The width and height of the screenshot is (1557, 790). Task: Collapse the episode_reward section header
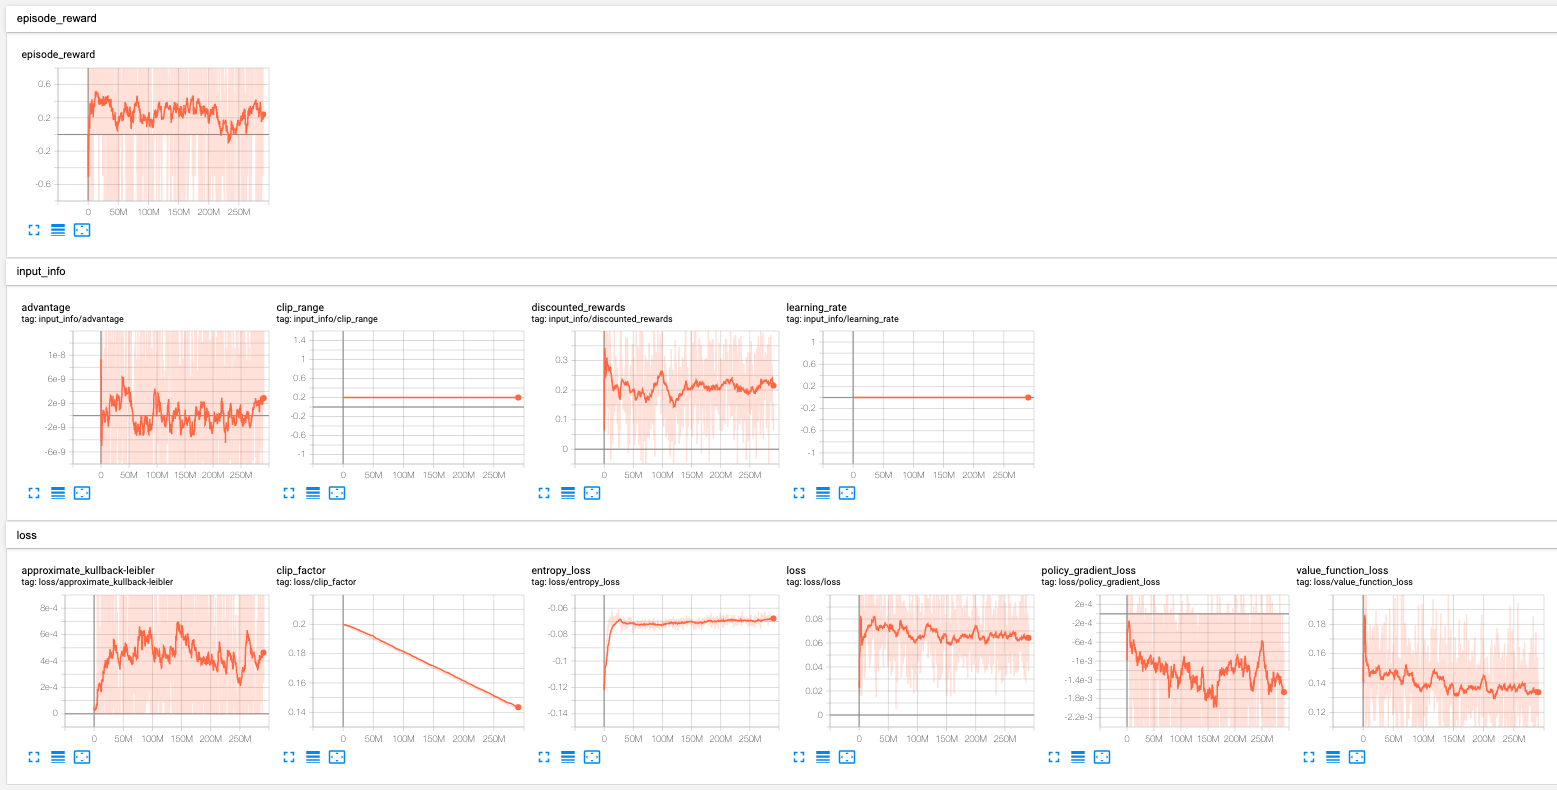point(781,19)
